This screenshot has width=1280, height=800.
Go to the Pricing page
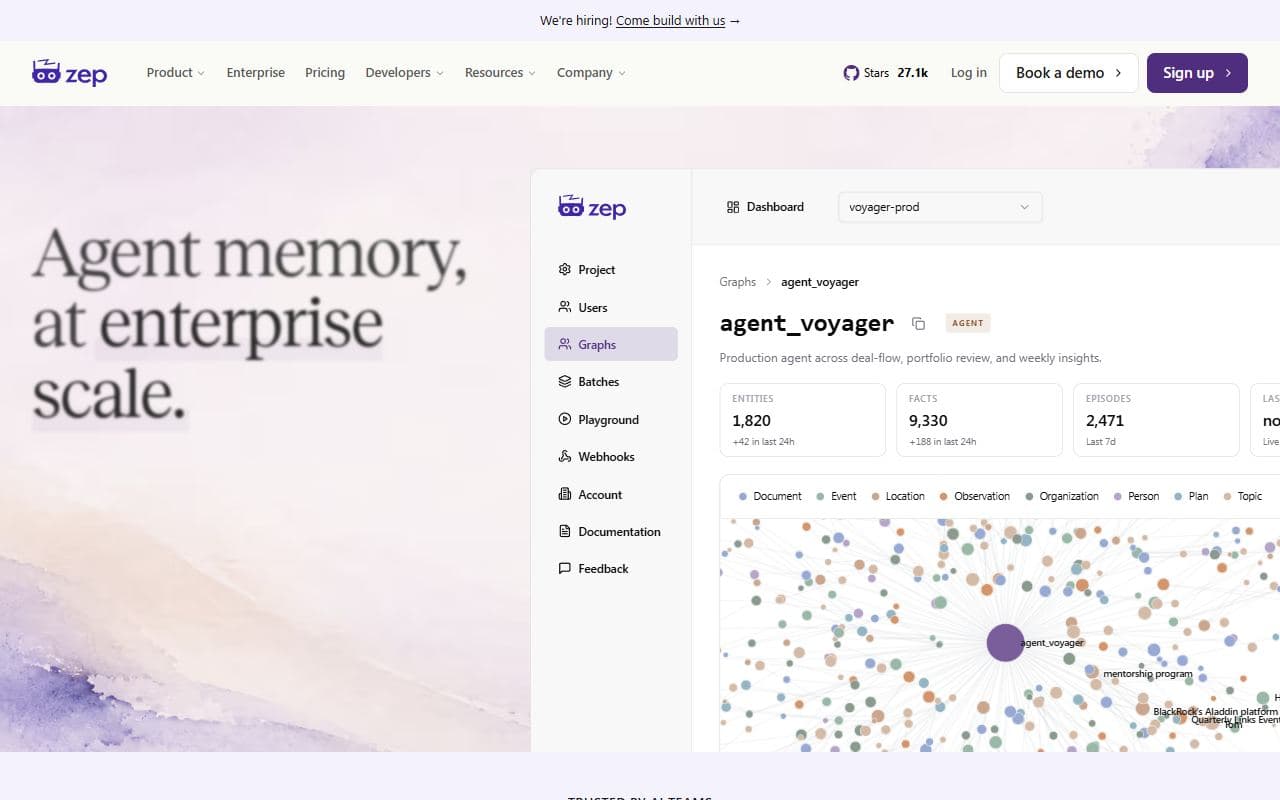pyautogui.click(x=325, y=73)
